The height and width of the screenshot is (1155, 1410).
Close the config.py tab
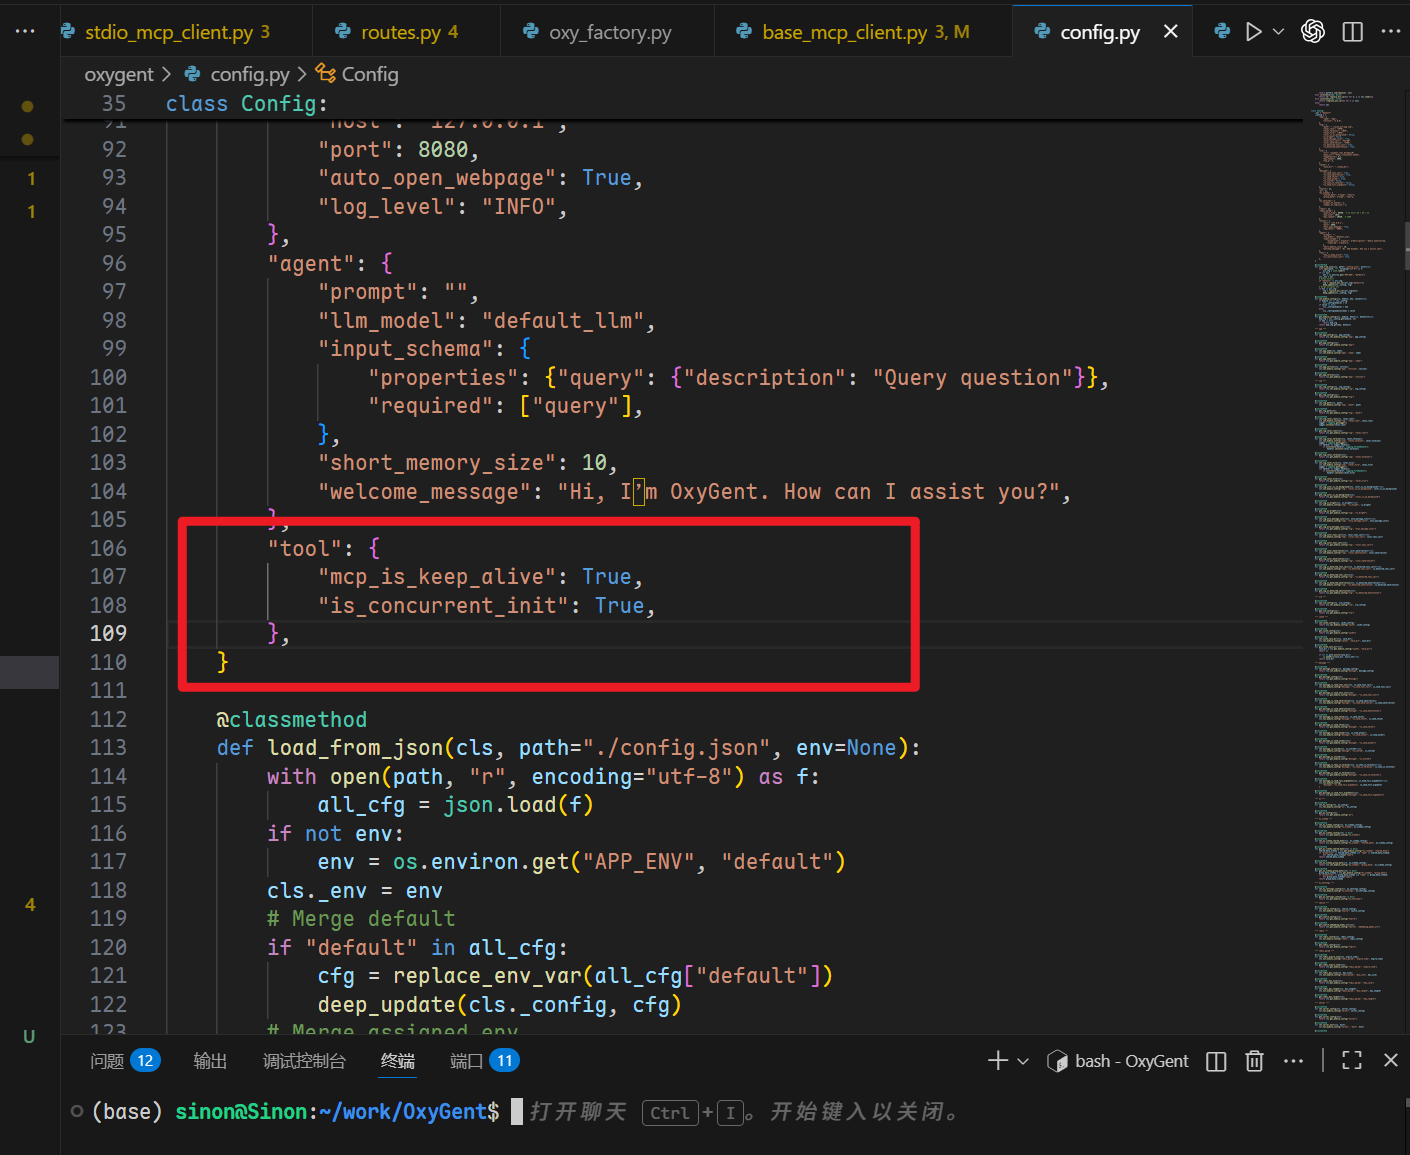[x=1170, y=32]
